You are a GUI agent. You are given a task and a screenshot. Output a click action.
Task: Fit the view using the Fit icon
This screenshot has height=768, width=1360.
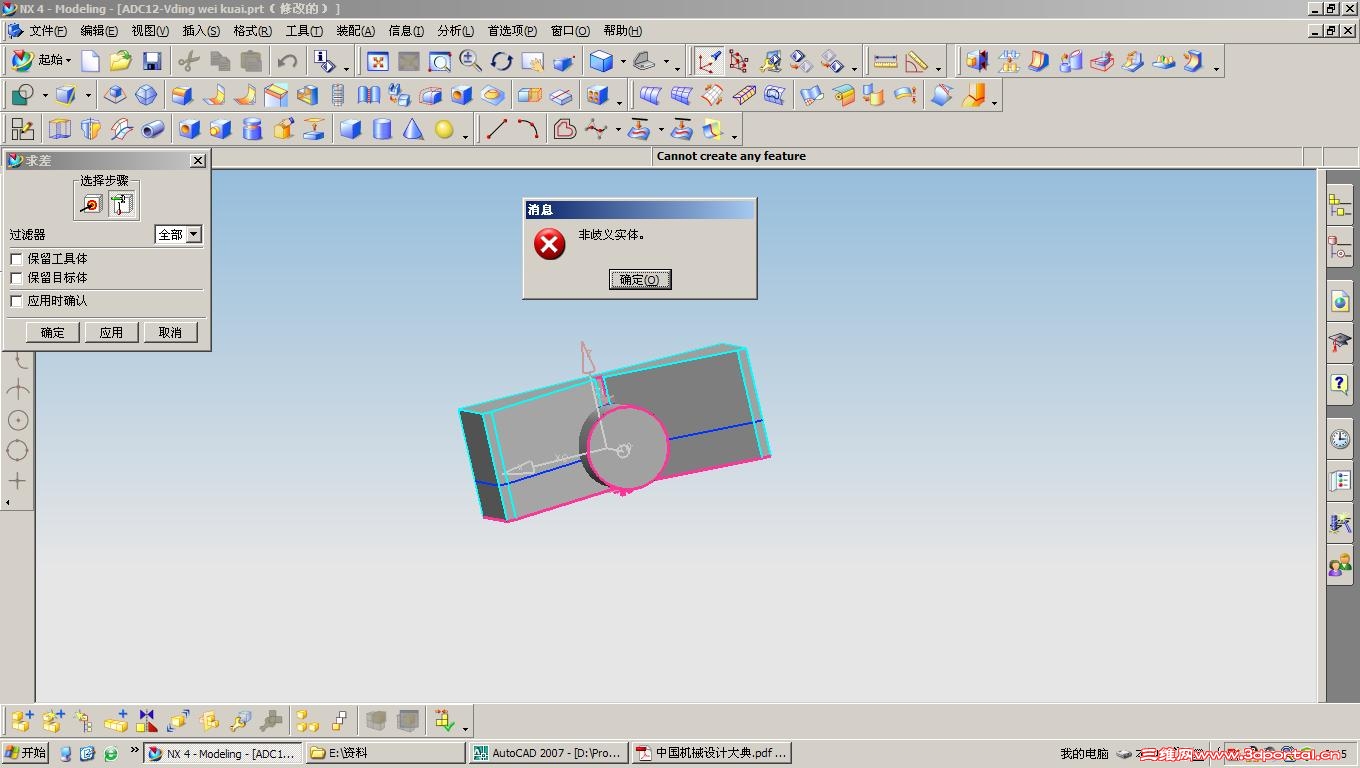coord(378,62)
